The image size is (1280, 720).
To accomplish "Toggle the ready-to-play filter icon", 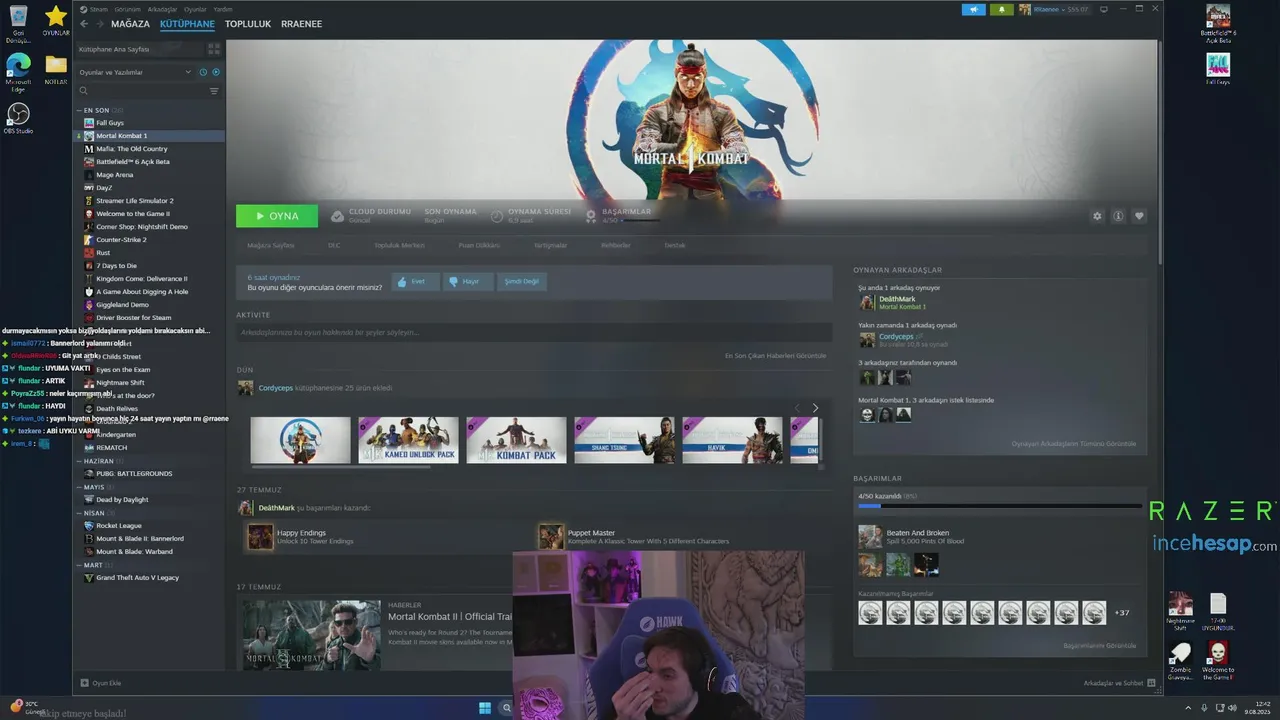I will 216,72.
